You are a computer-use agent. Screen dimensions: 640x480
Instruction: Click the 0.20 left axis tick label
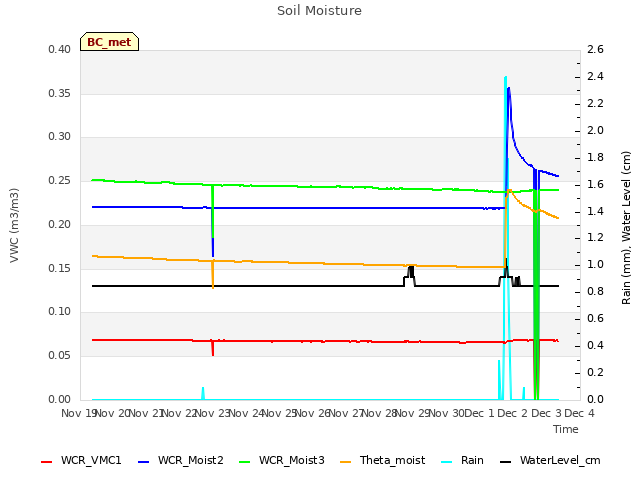(59, 224)
